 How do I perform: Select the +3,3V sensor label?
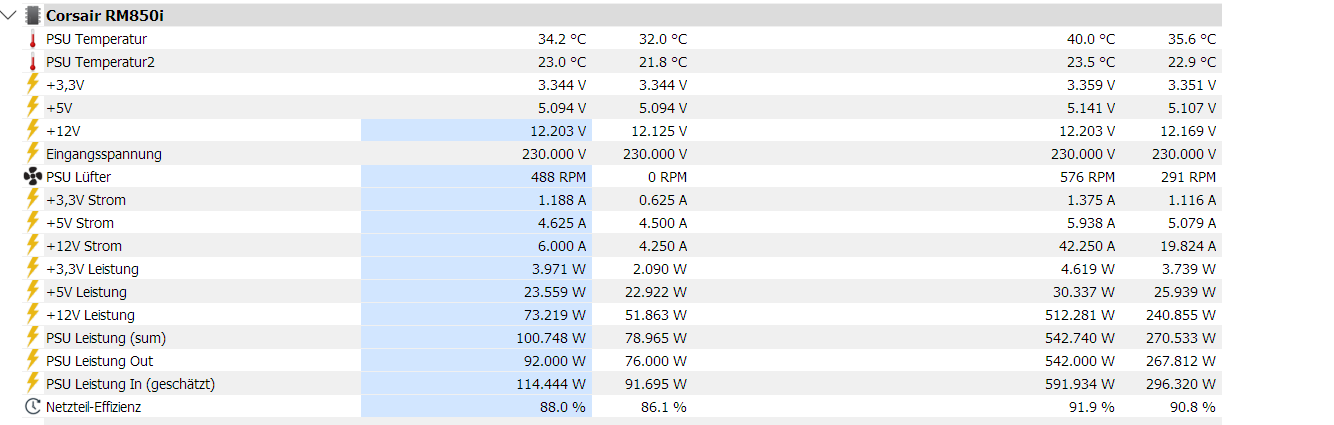point(65,85)
